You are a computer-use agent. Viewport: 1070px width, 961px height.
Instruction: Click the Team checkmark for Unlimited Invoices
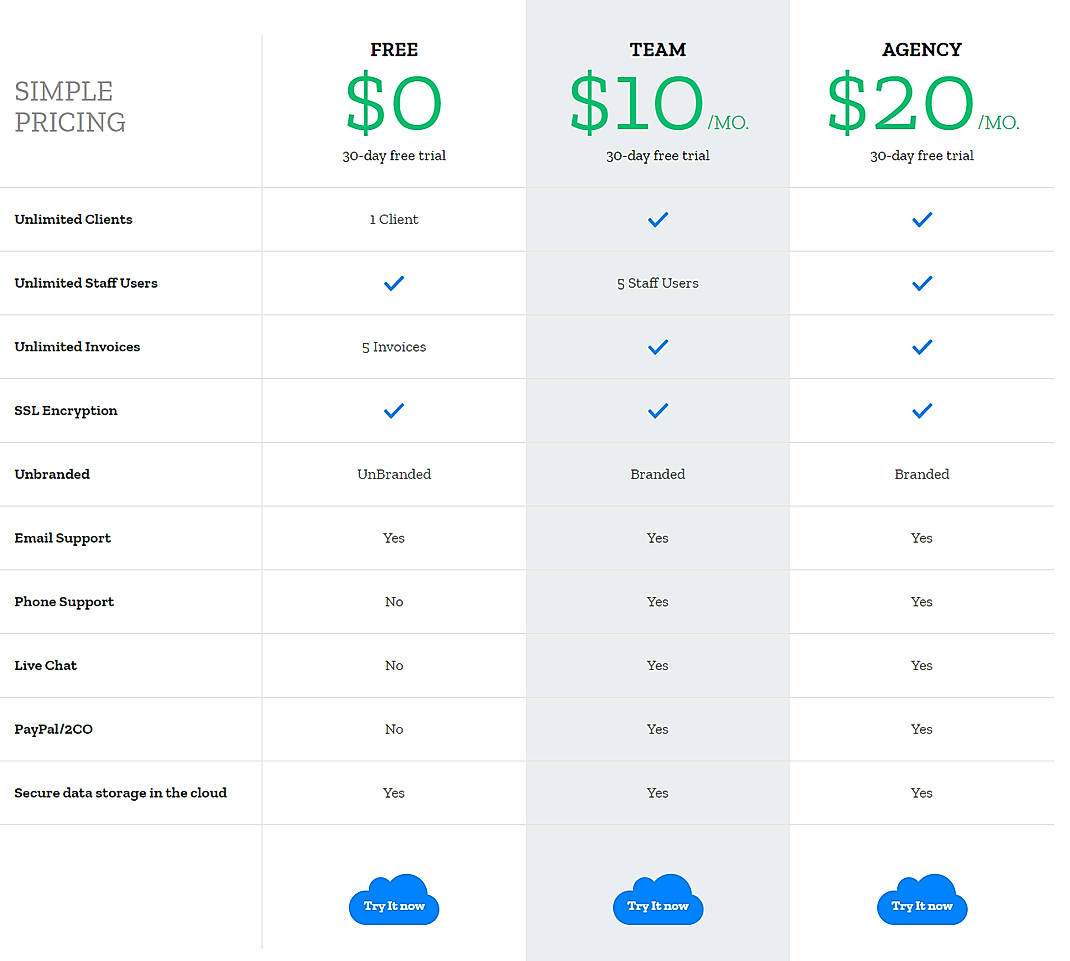point(658,347)
